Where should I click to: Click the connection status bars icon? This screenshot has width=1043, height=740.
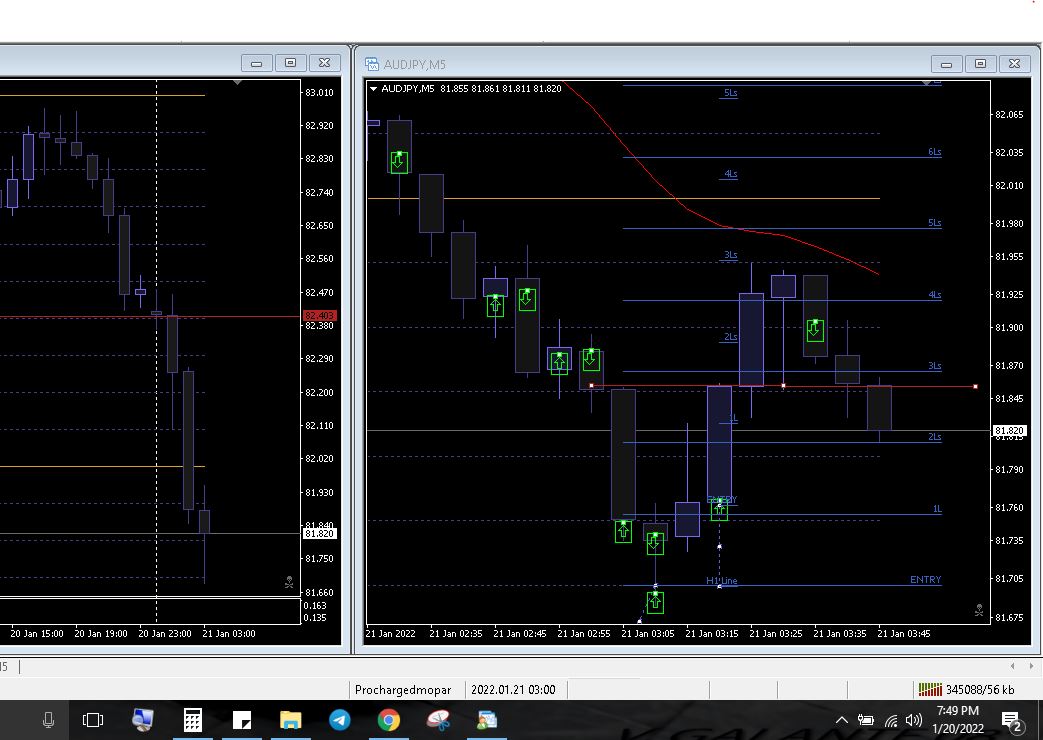(x=930, y=689)
